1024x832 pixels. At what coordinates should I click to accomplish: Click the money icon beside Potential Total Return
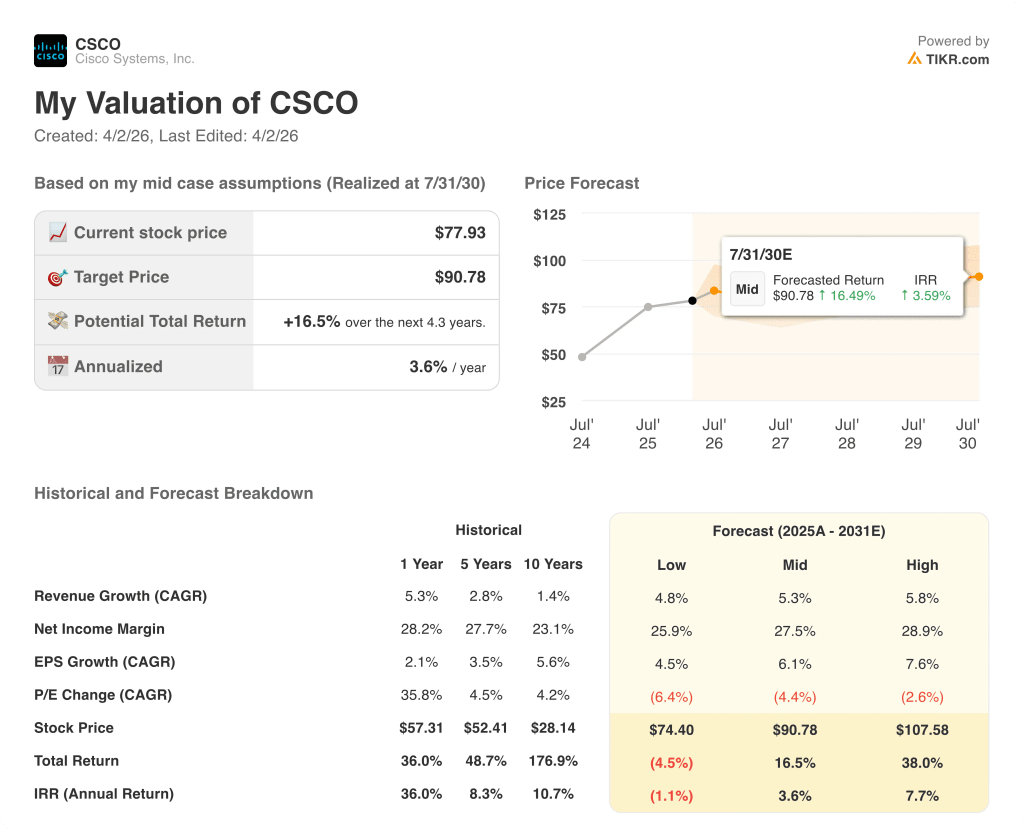59,321
